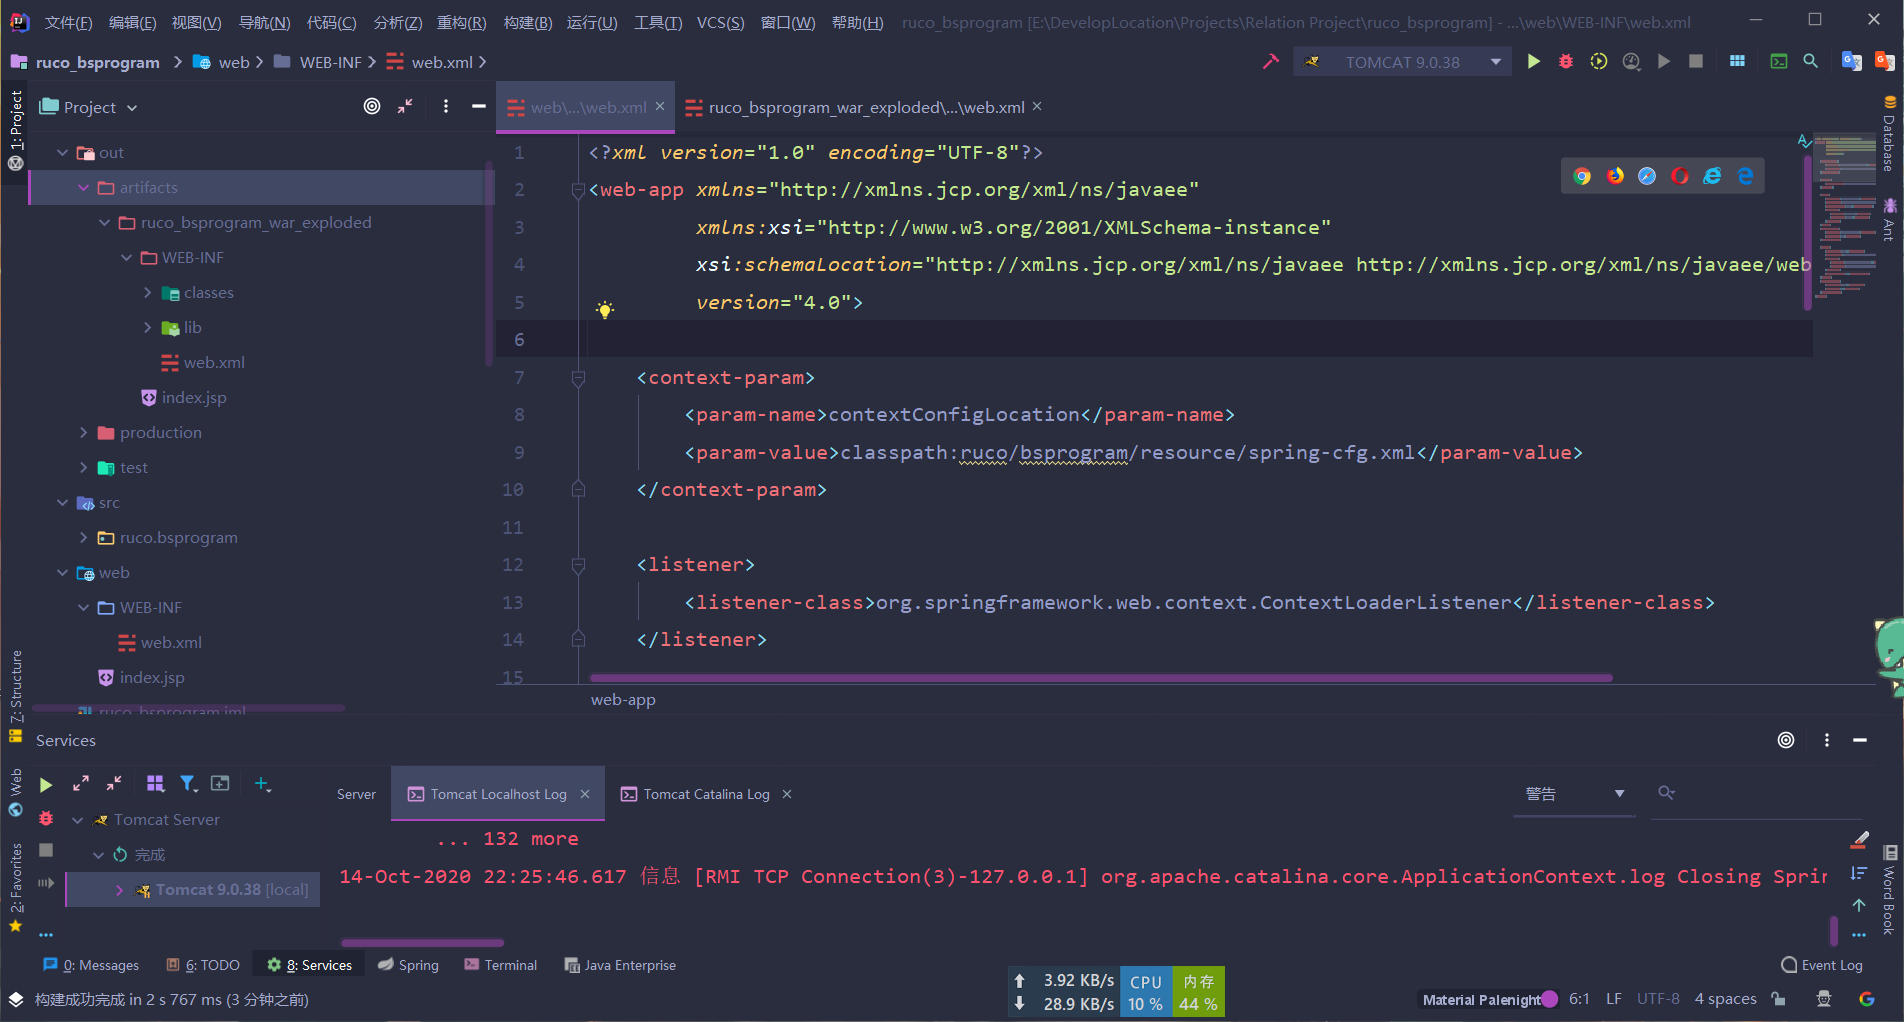Open Services filter funnel
This screenshot has height=1022, width=1904.
188,783
